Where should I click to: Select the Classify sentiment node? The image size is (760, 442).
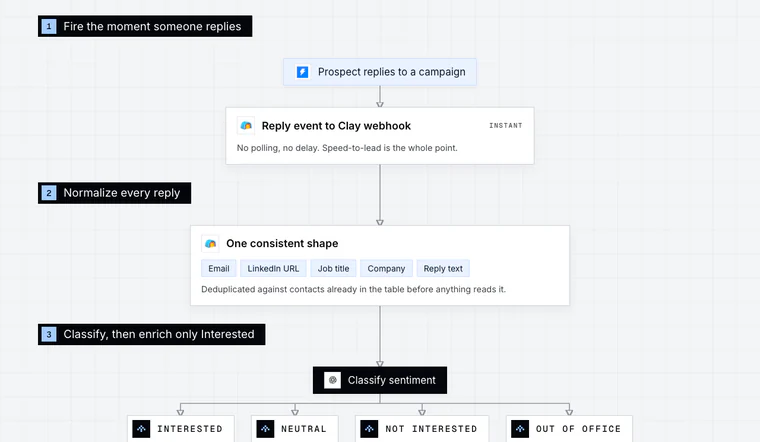(x=380, y=380)
